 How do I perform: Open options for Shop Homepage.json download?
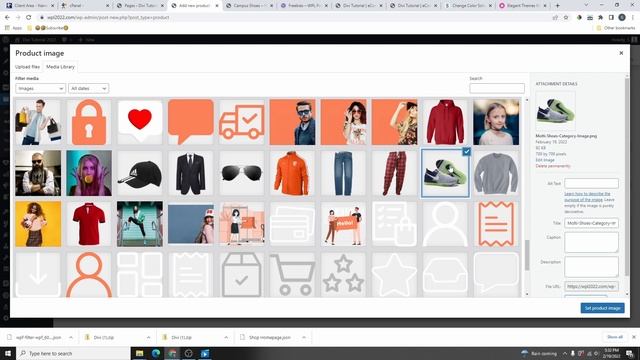click(304, 337)
